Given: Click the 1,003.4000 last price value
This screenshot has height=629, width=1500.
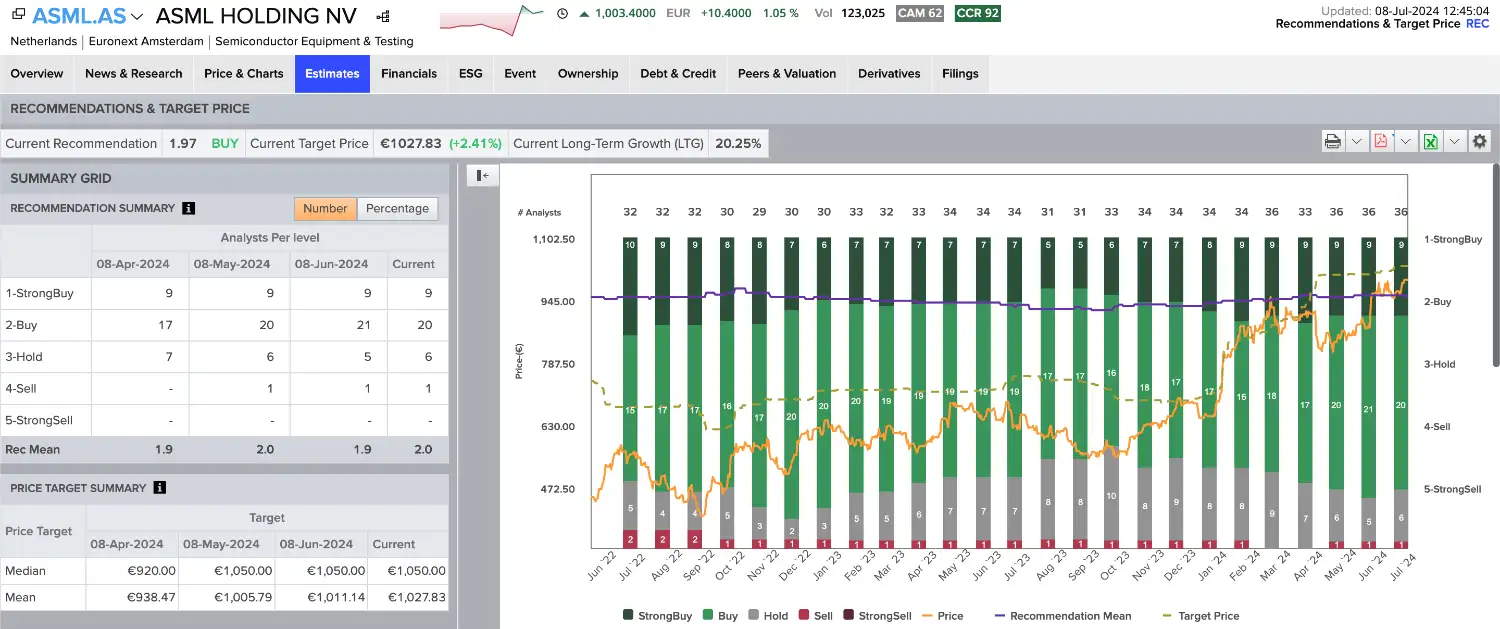Looking at the screenshot, I should [625, 13].
